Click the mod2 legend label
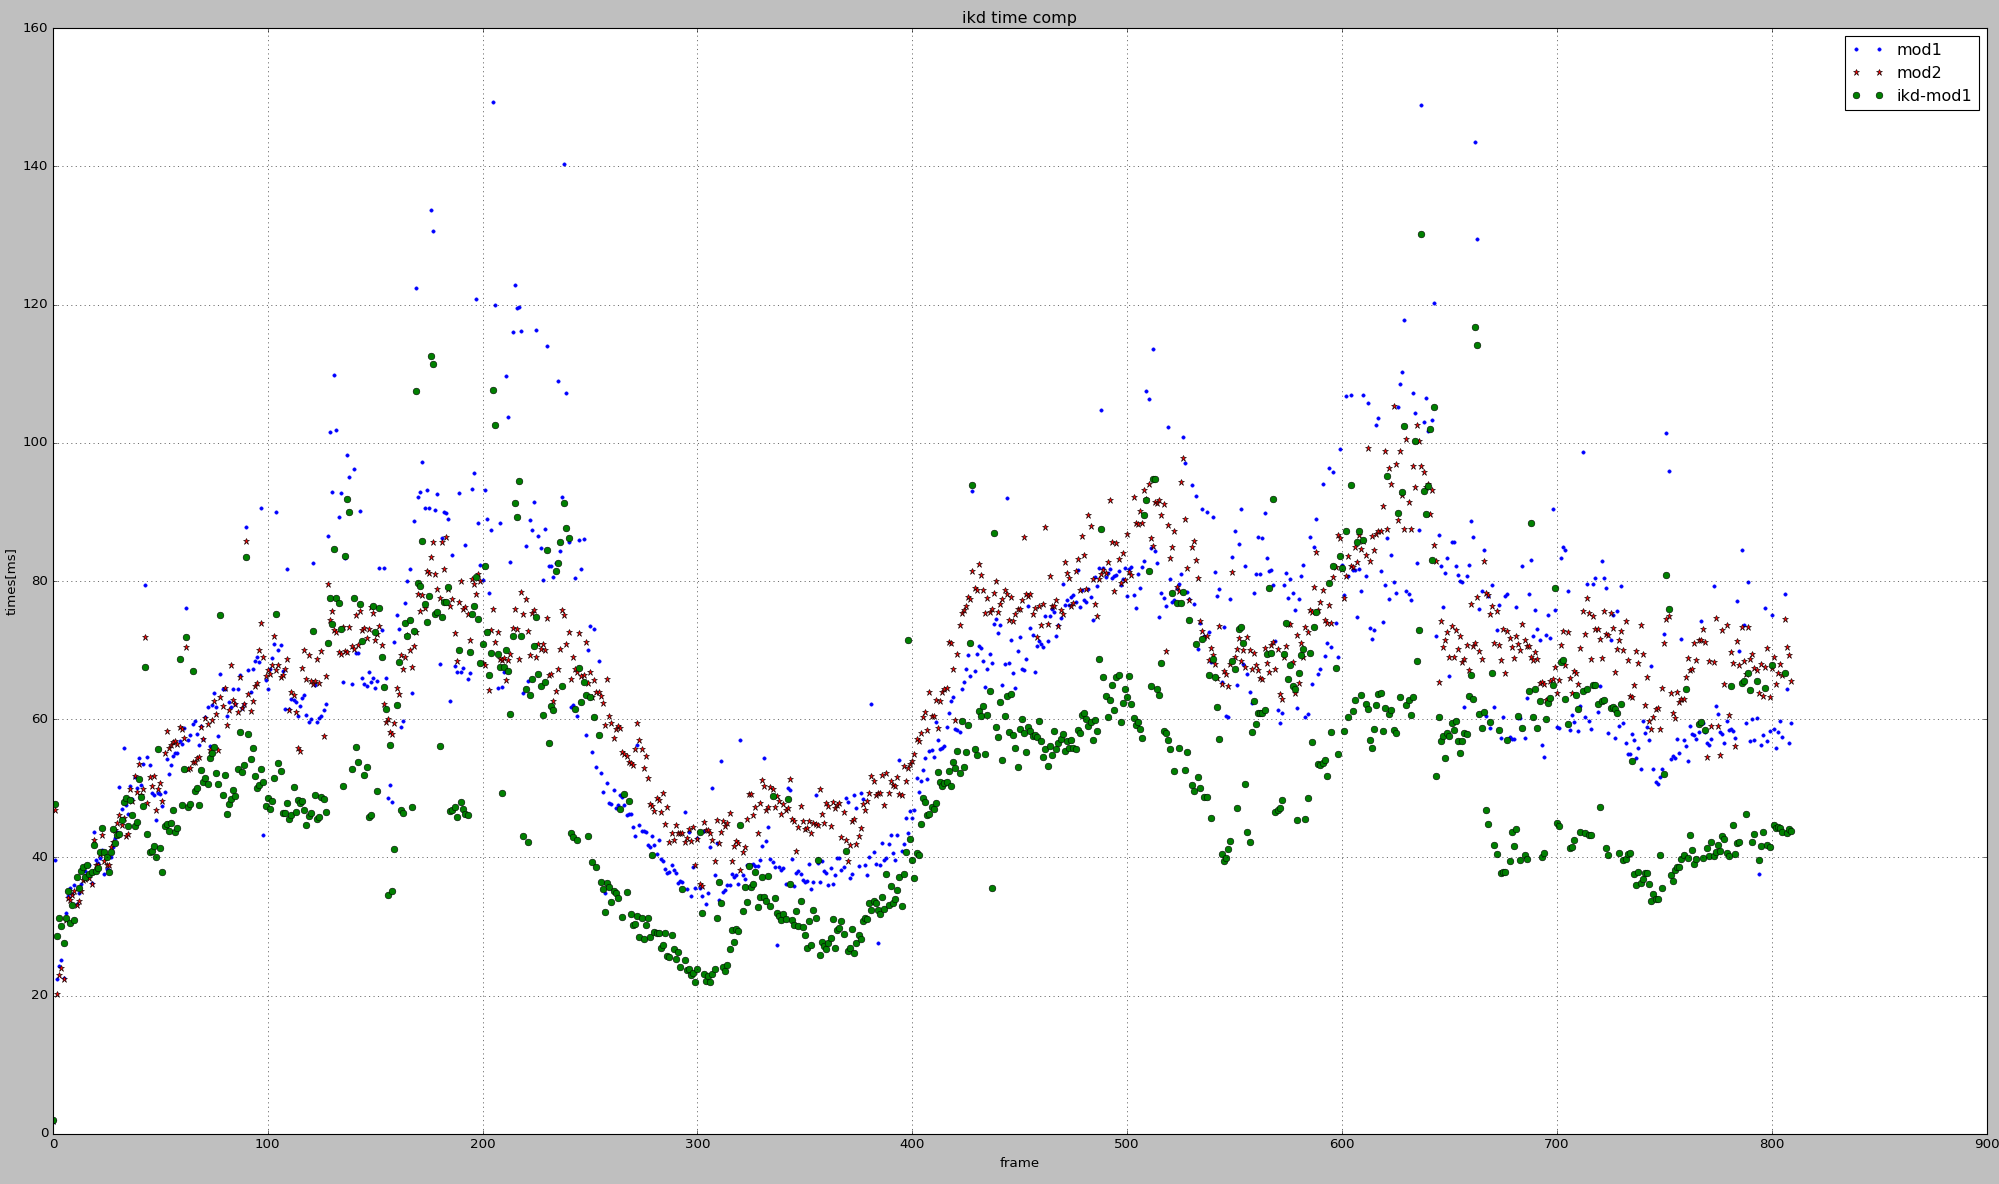The height and width of the screenshot is (1184, 1999). tap(1918, 73)
